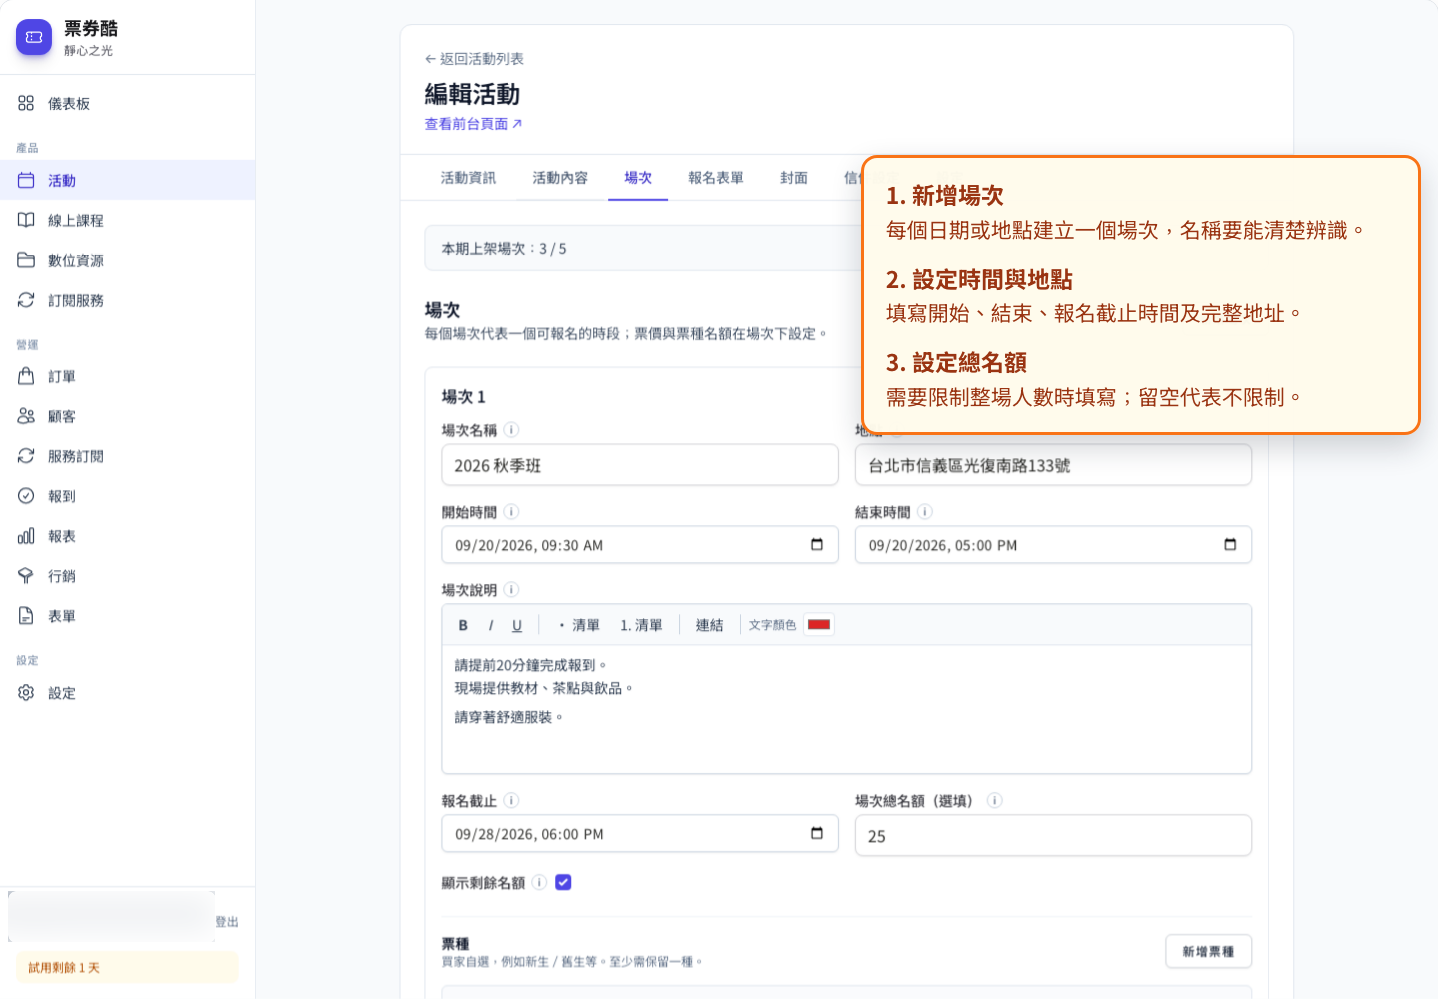Switch to the 活動資訊 tab
Viewport: 1438px width, 999px height.
tap(468, 178)
